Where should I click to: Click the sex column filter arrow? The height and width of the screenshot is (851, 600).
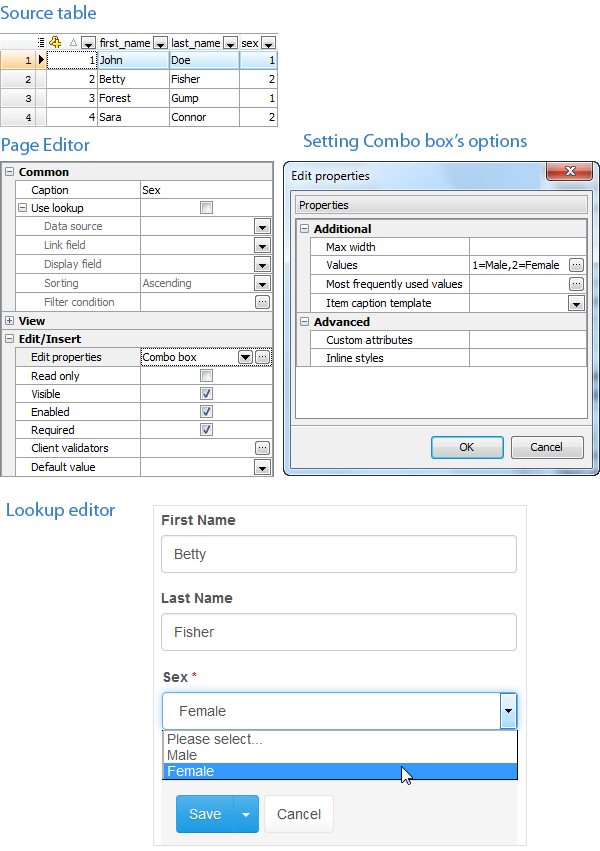point(268,43)
